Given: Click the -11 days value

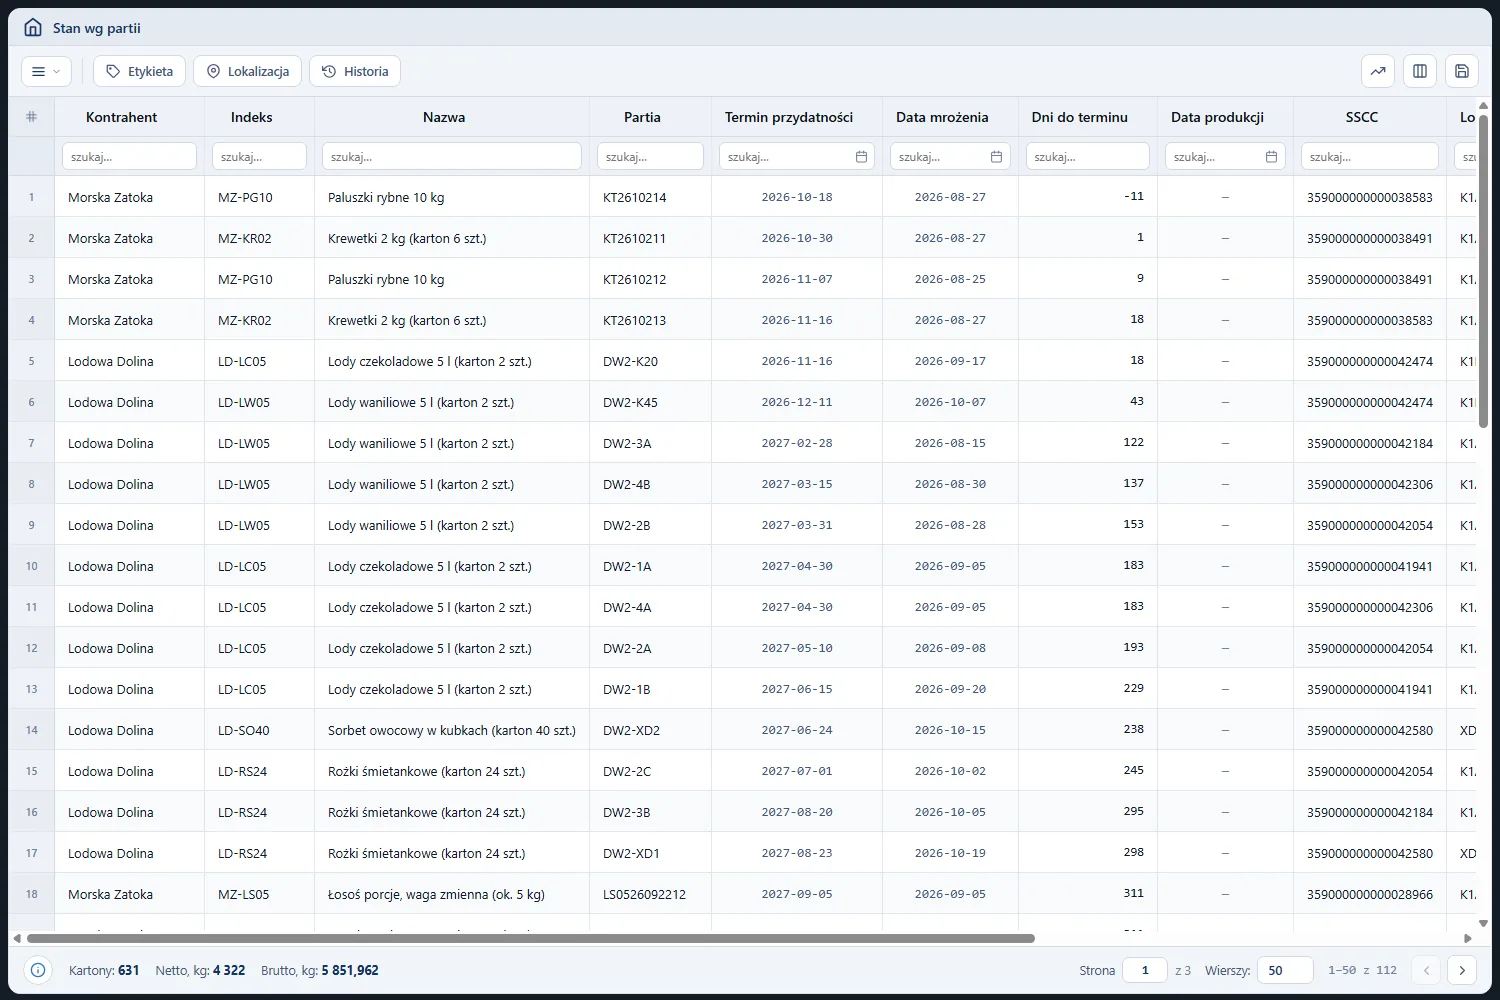Looking at the screenshot, I should [1133, 197].
